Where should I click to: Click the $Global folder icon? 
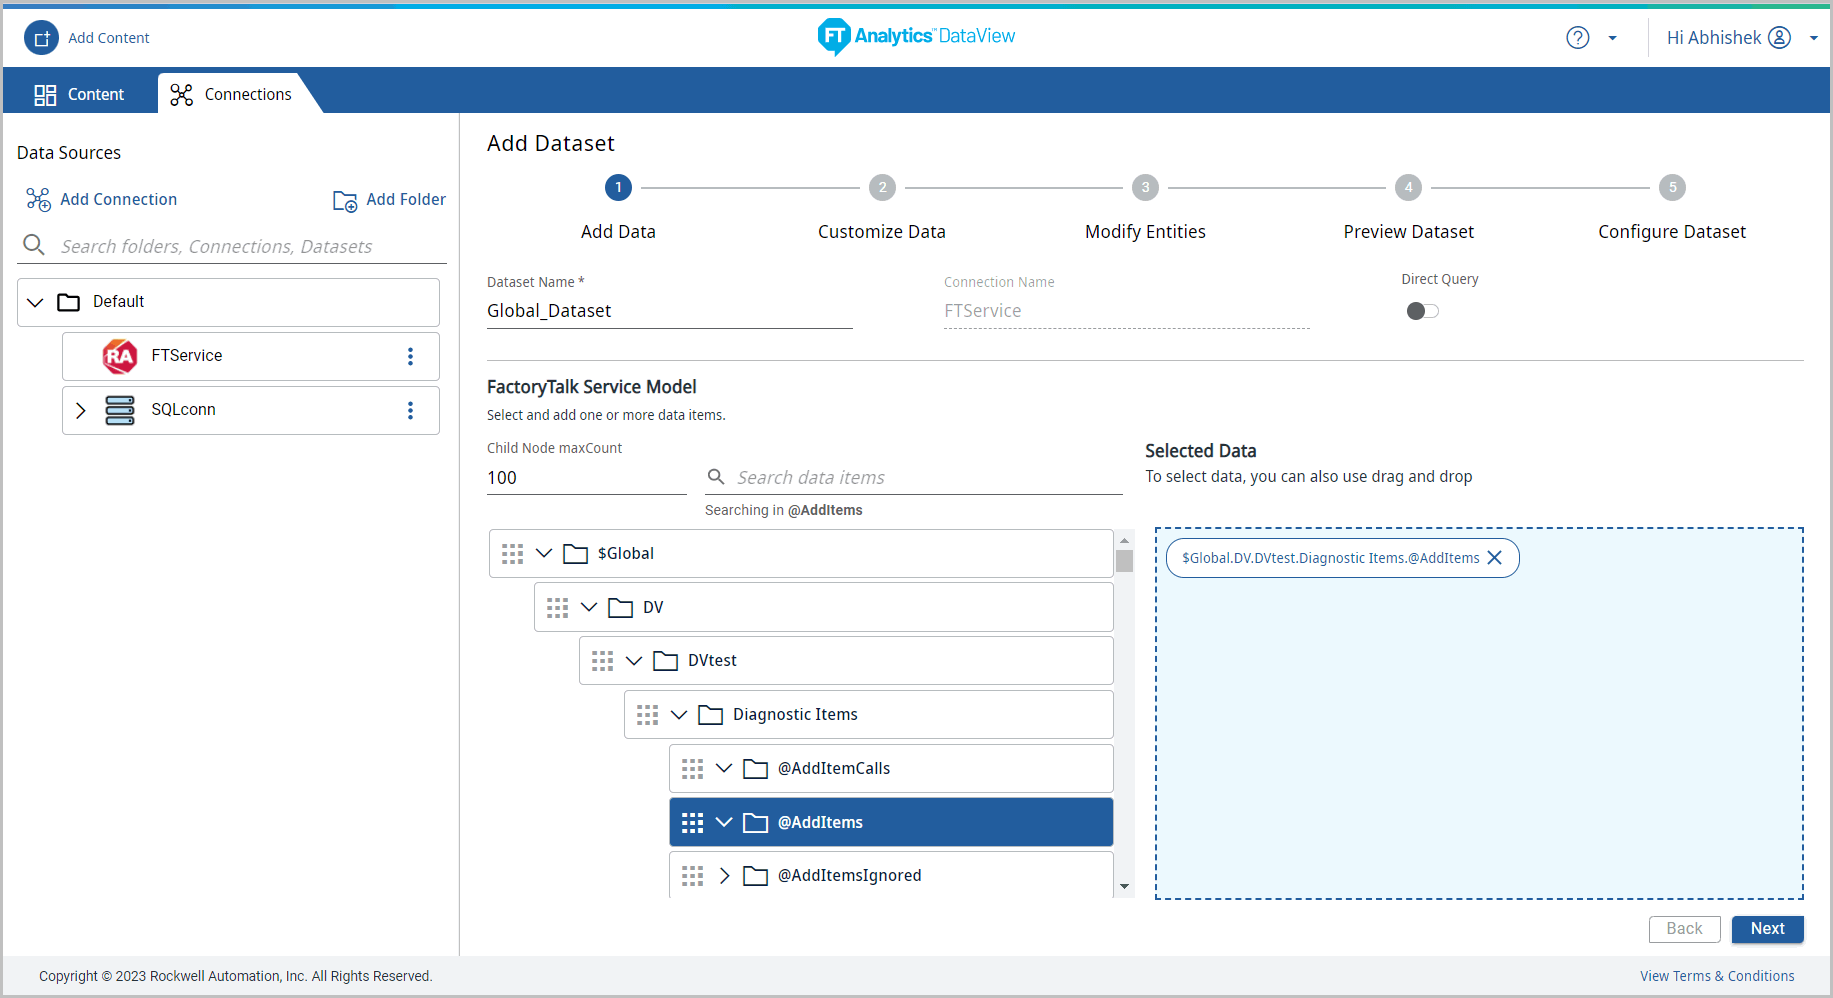(x=575, y=554)
